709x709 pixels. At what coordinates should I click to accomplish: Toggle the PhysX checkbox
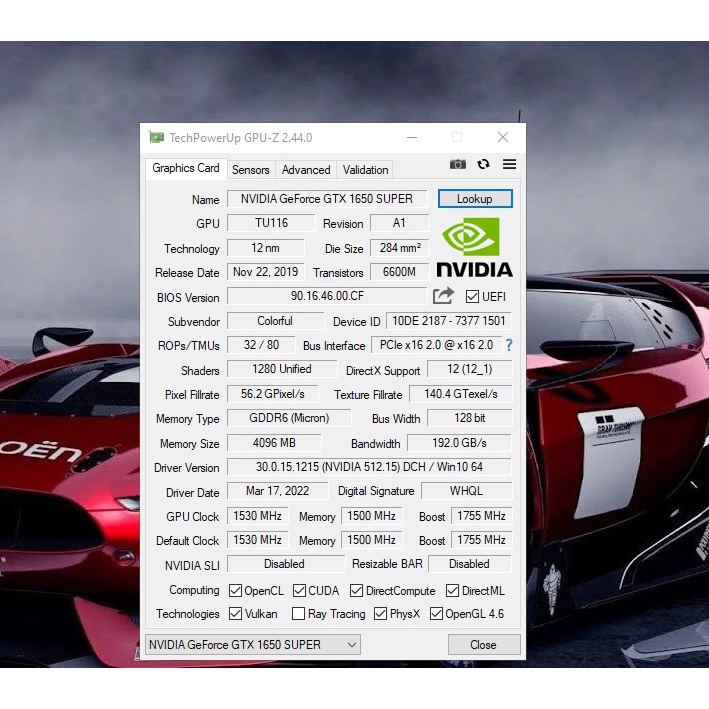pyautogui.click(x=380, y=614)
